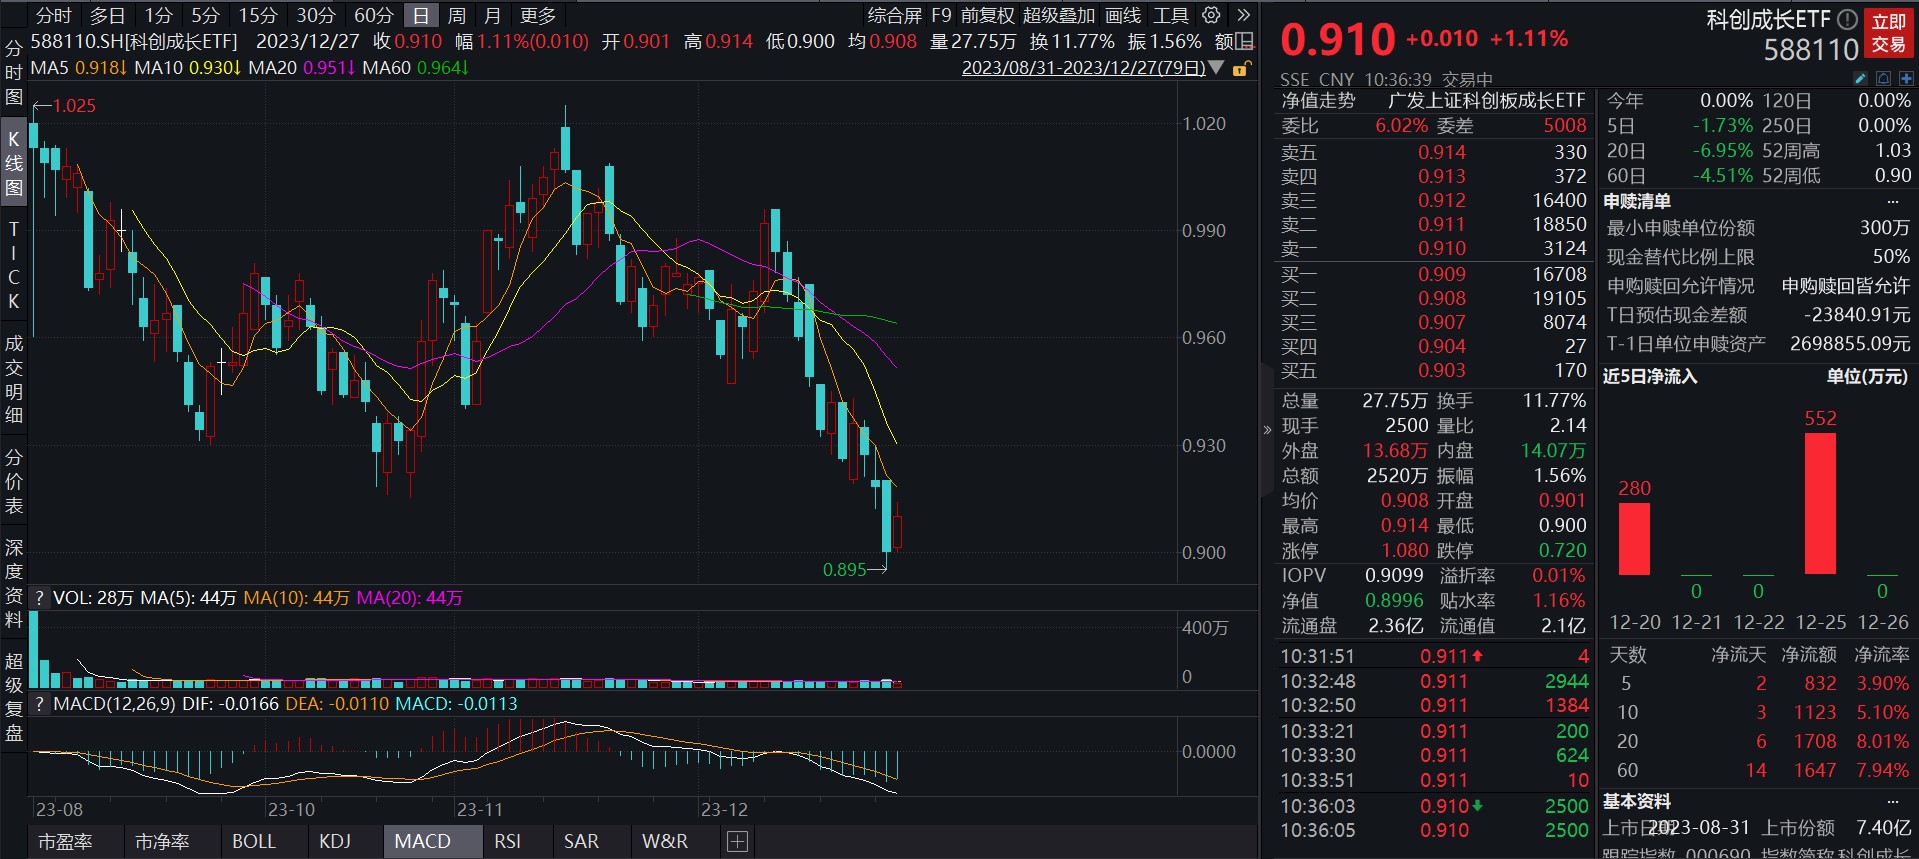Viewport: 1919px width, 859px height.
Task: Select 成交明细 sidebar tab
Action: [14, 379]
